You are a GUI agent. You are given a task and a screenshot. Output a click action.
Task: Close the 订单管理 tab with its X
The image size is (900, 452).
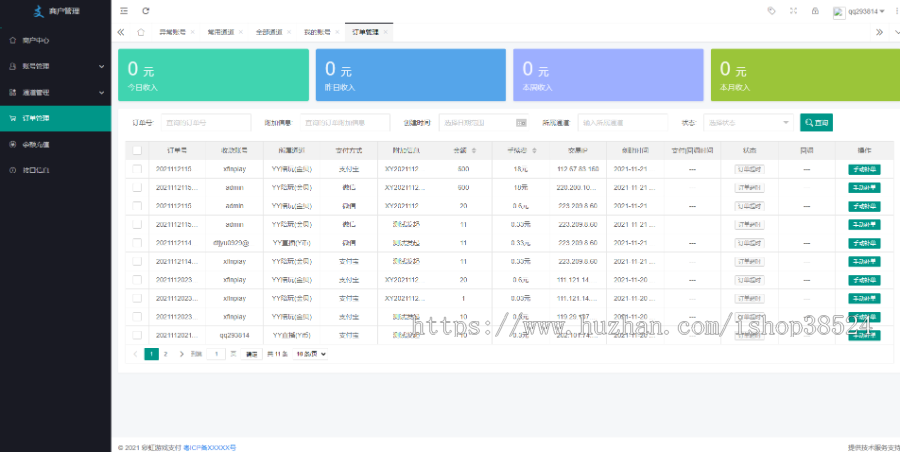[x=386, y=32]
